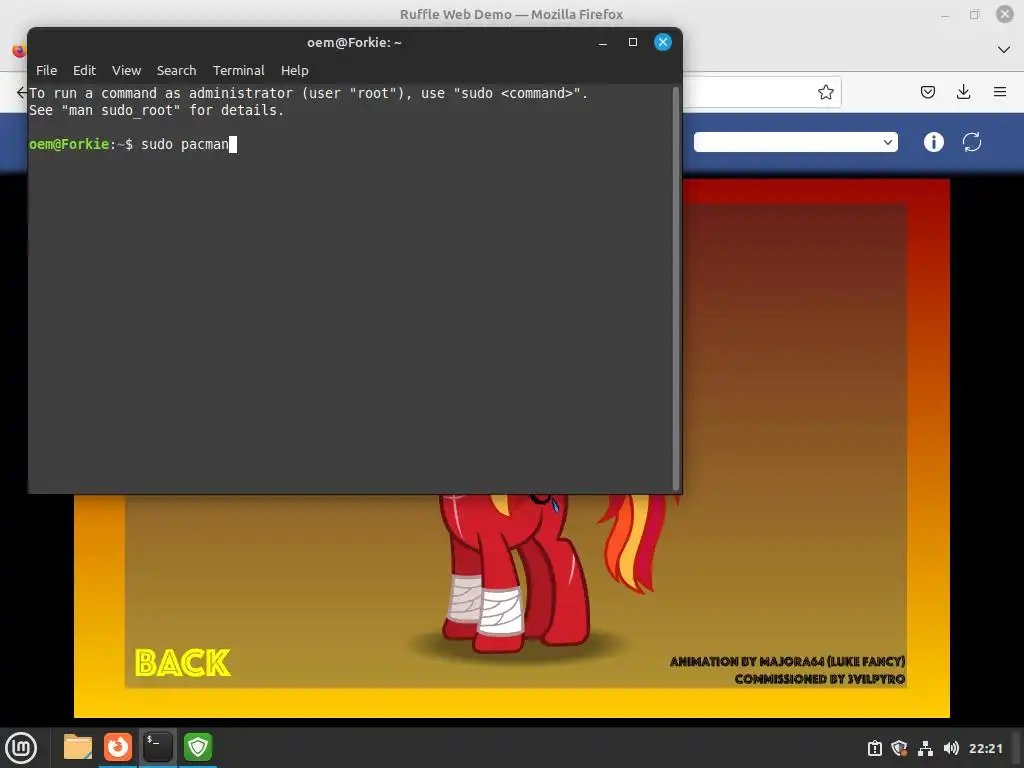Screen dimensions: 1024x768
Task: Open the volume control tray icon
Action: [x=951, y=748]
